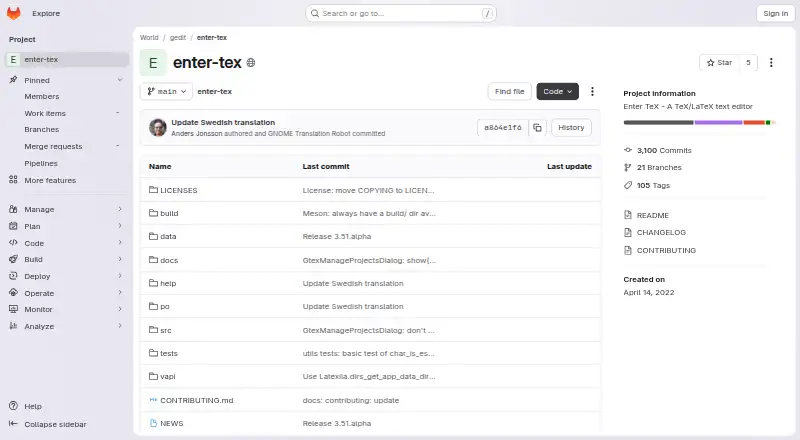The height and width of the screenshot is (440, 800).
Task: Open the gedit breadcrumb link
Action: point(178,37)
